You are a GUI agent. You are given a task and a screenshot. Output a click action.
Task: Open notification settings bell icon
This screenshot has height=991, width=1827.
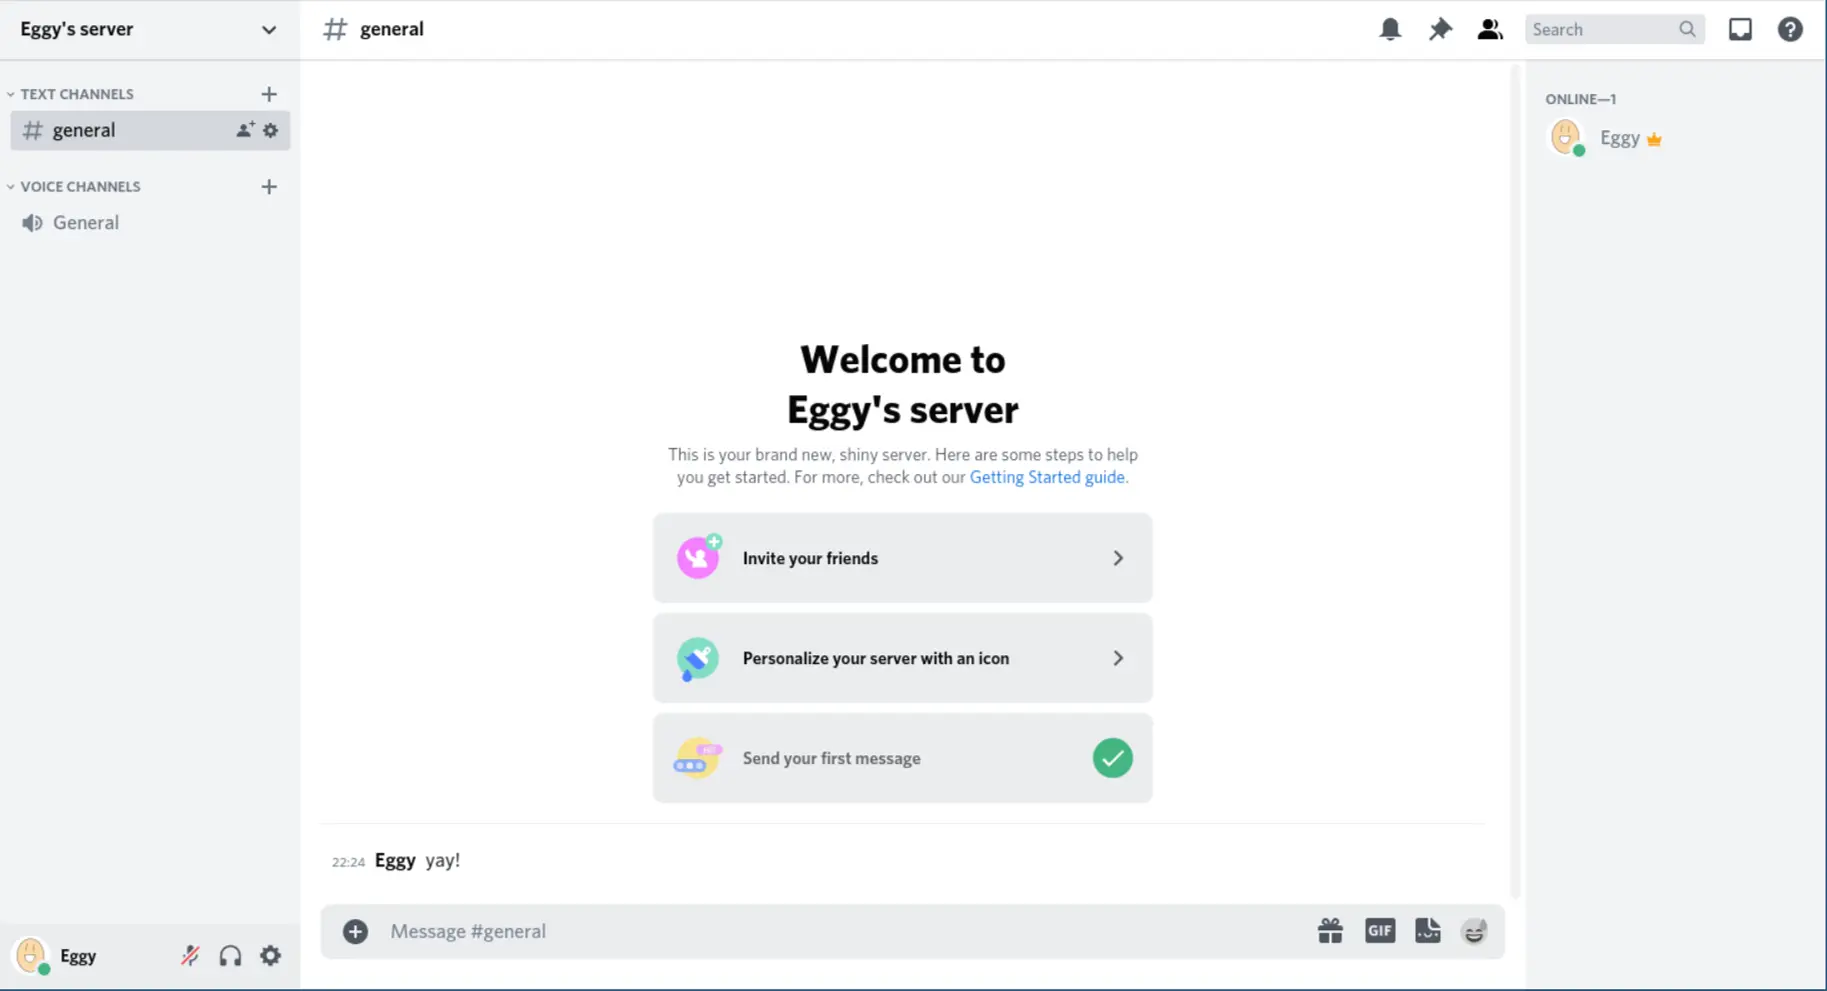tap(1390, 29)
